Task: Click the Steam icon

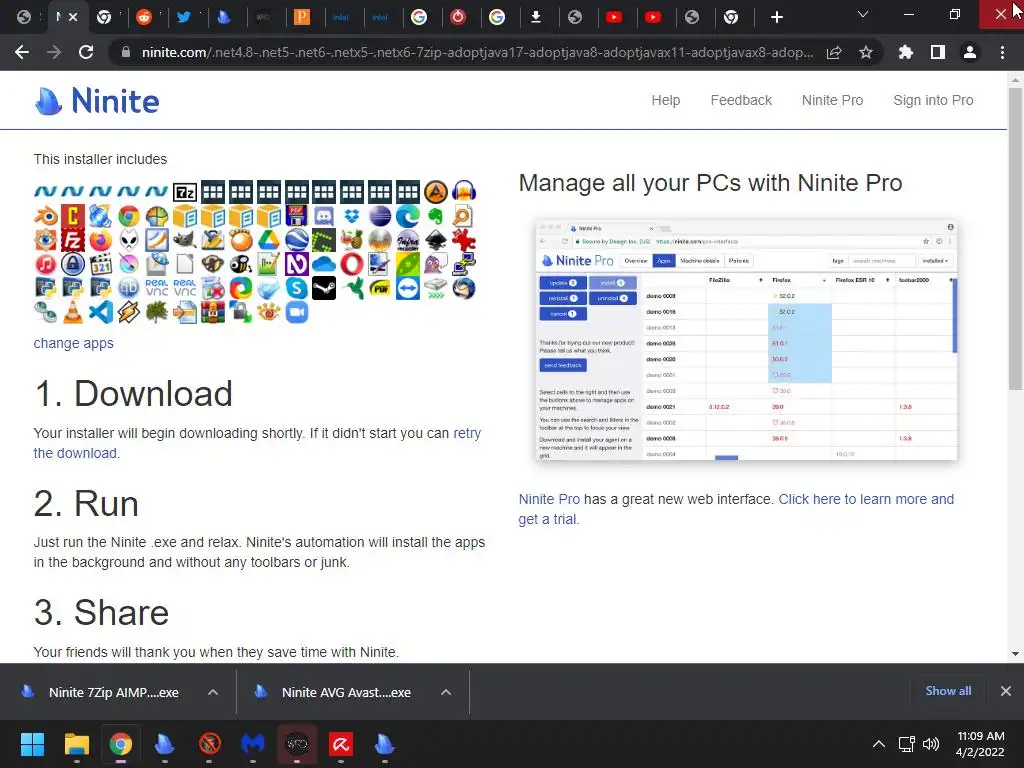Action: click(x=324, y=288)
